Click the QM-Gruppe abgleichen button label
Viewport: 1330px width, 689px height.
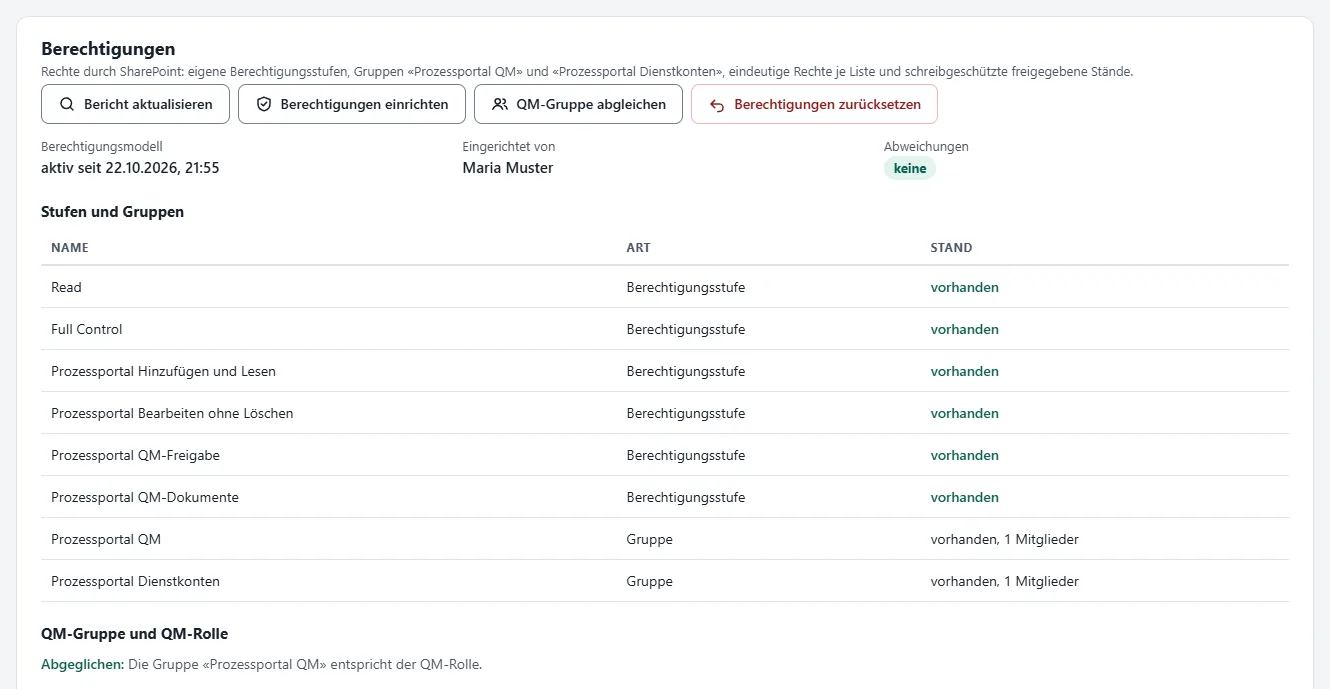pyautogui.click(x=591, y=104)
